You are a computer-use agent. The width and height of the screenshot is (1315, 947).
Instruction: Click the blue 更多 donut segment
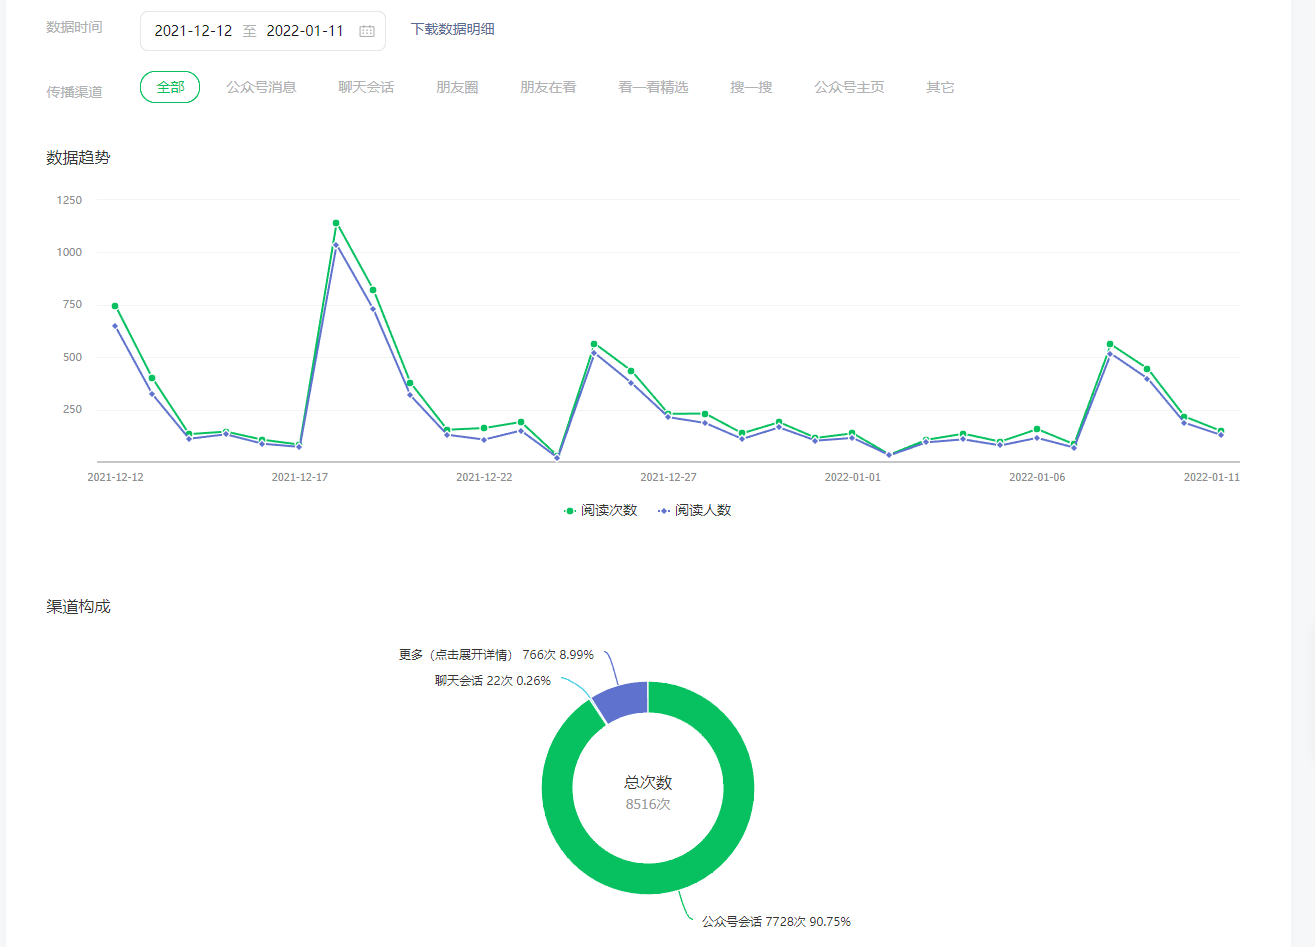622,699
